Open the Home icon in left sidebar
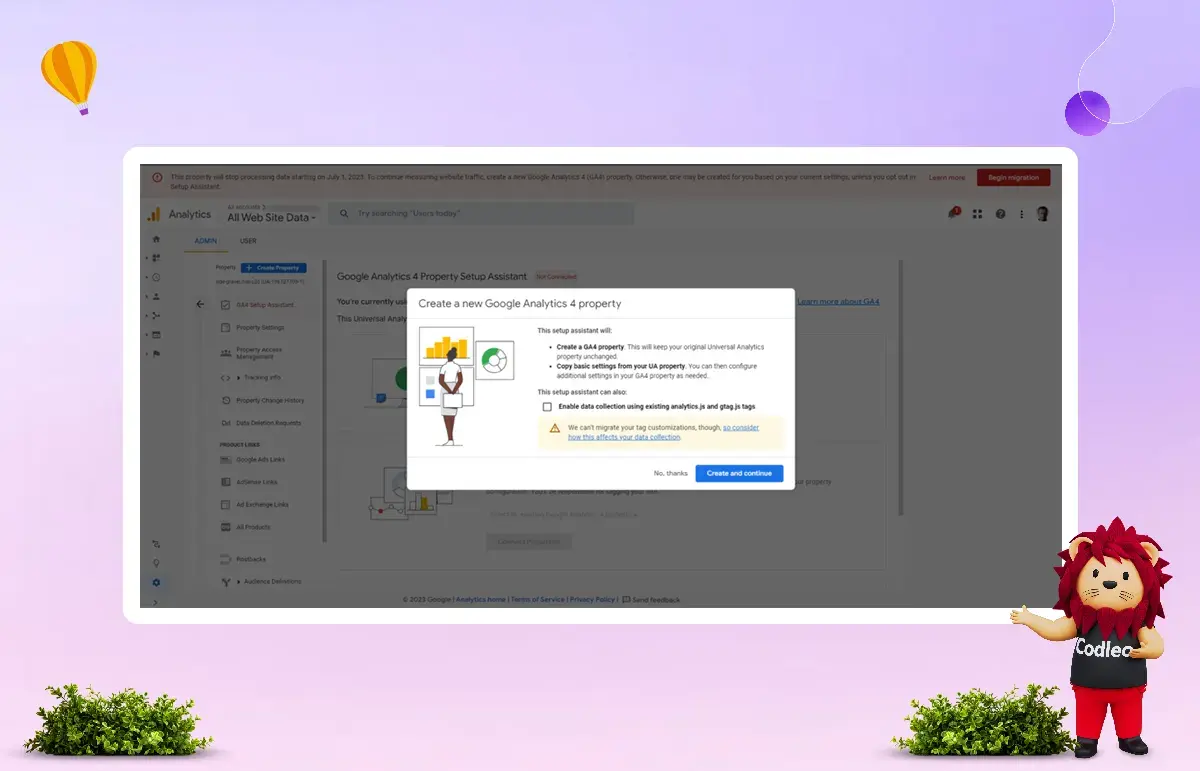Screen dimensions: 1200x771 point(156,239)
